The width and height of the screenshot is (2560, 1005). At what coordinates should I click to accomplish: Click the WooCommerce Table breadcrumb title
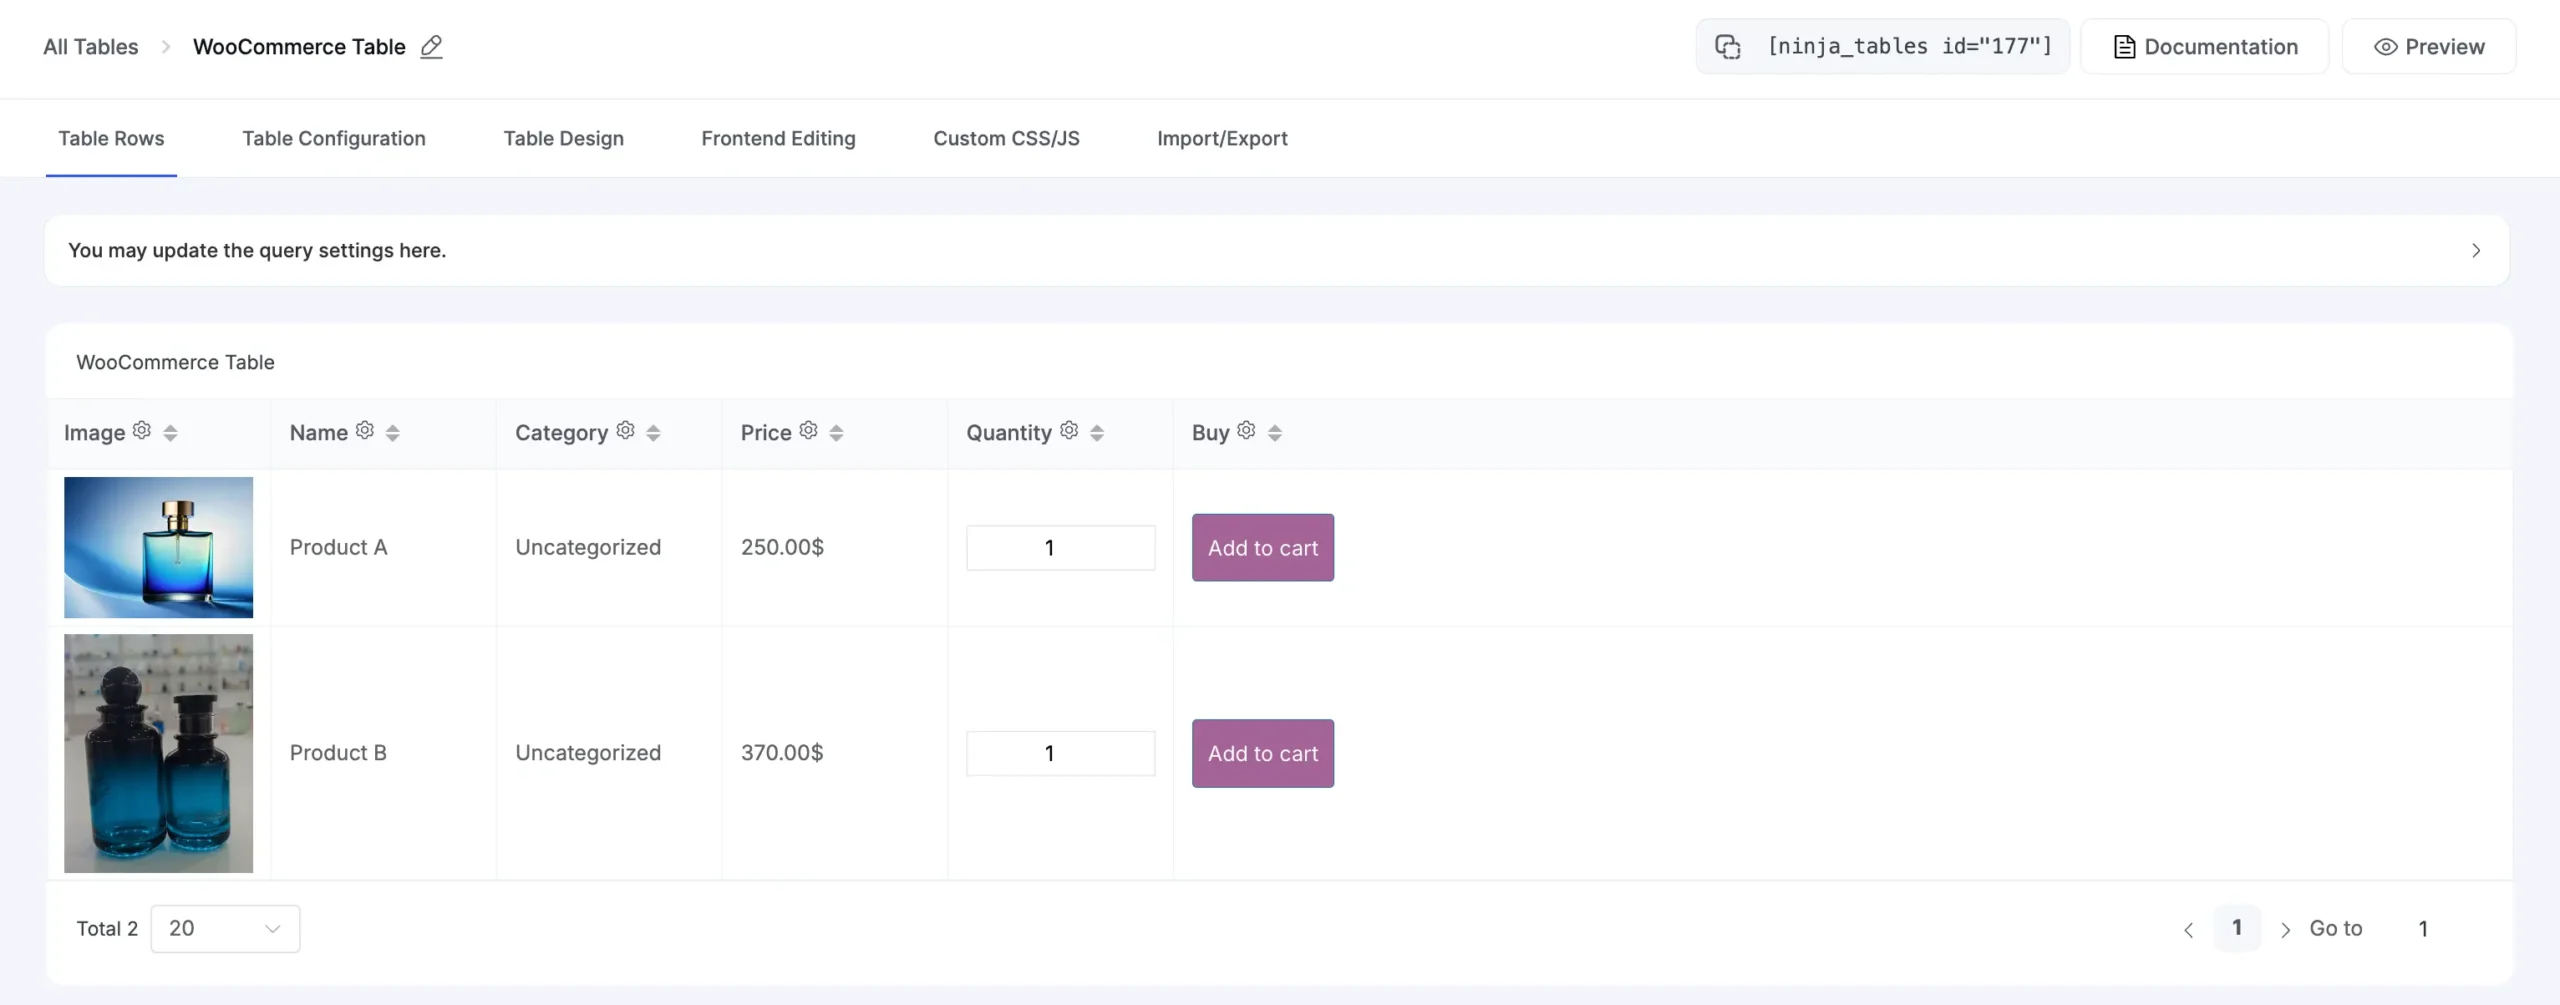tap(299, 47)
